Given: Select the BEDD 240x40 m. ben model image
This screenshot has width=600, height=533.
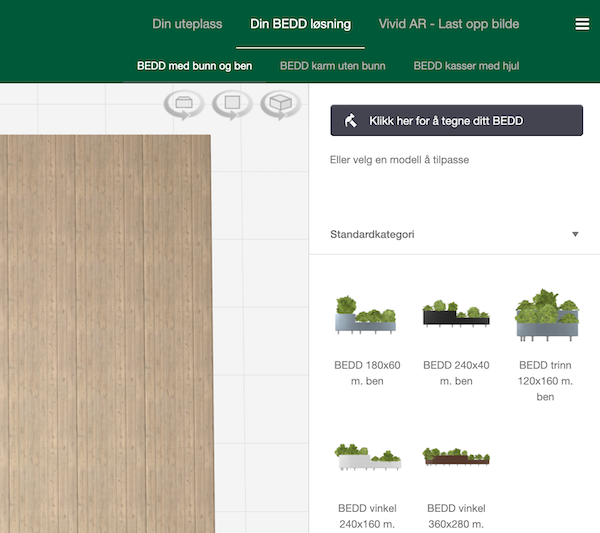Looking at the screenshot, I should coord(456,316).
